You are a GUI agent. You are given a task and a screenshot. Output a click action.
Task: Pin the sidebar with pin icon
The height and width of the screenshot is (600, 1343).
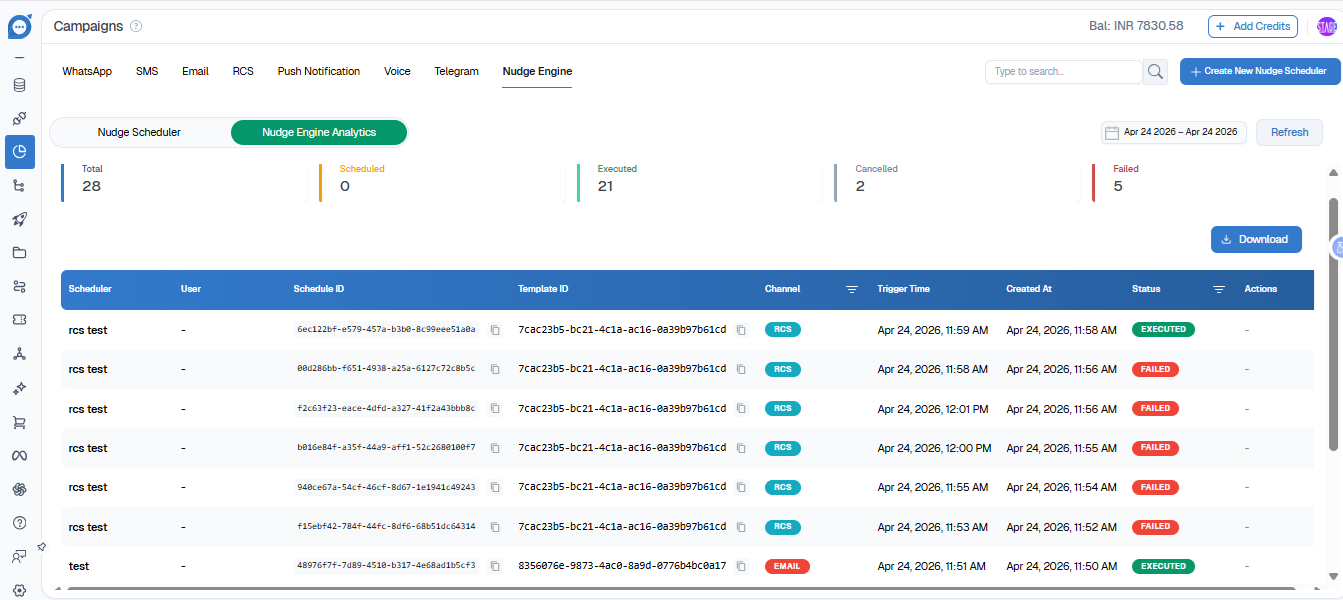click(x=42, y=547)
